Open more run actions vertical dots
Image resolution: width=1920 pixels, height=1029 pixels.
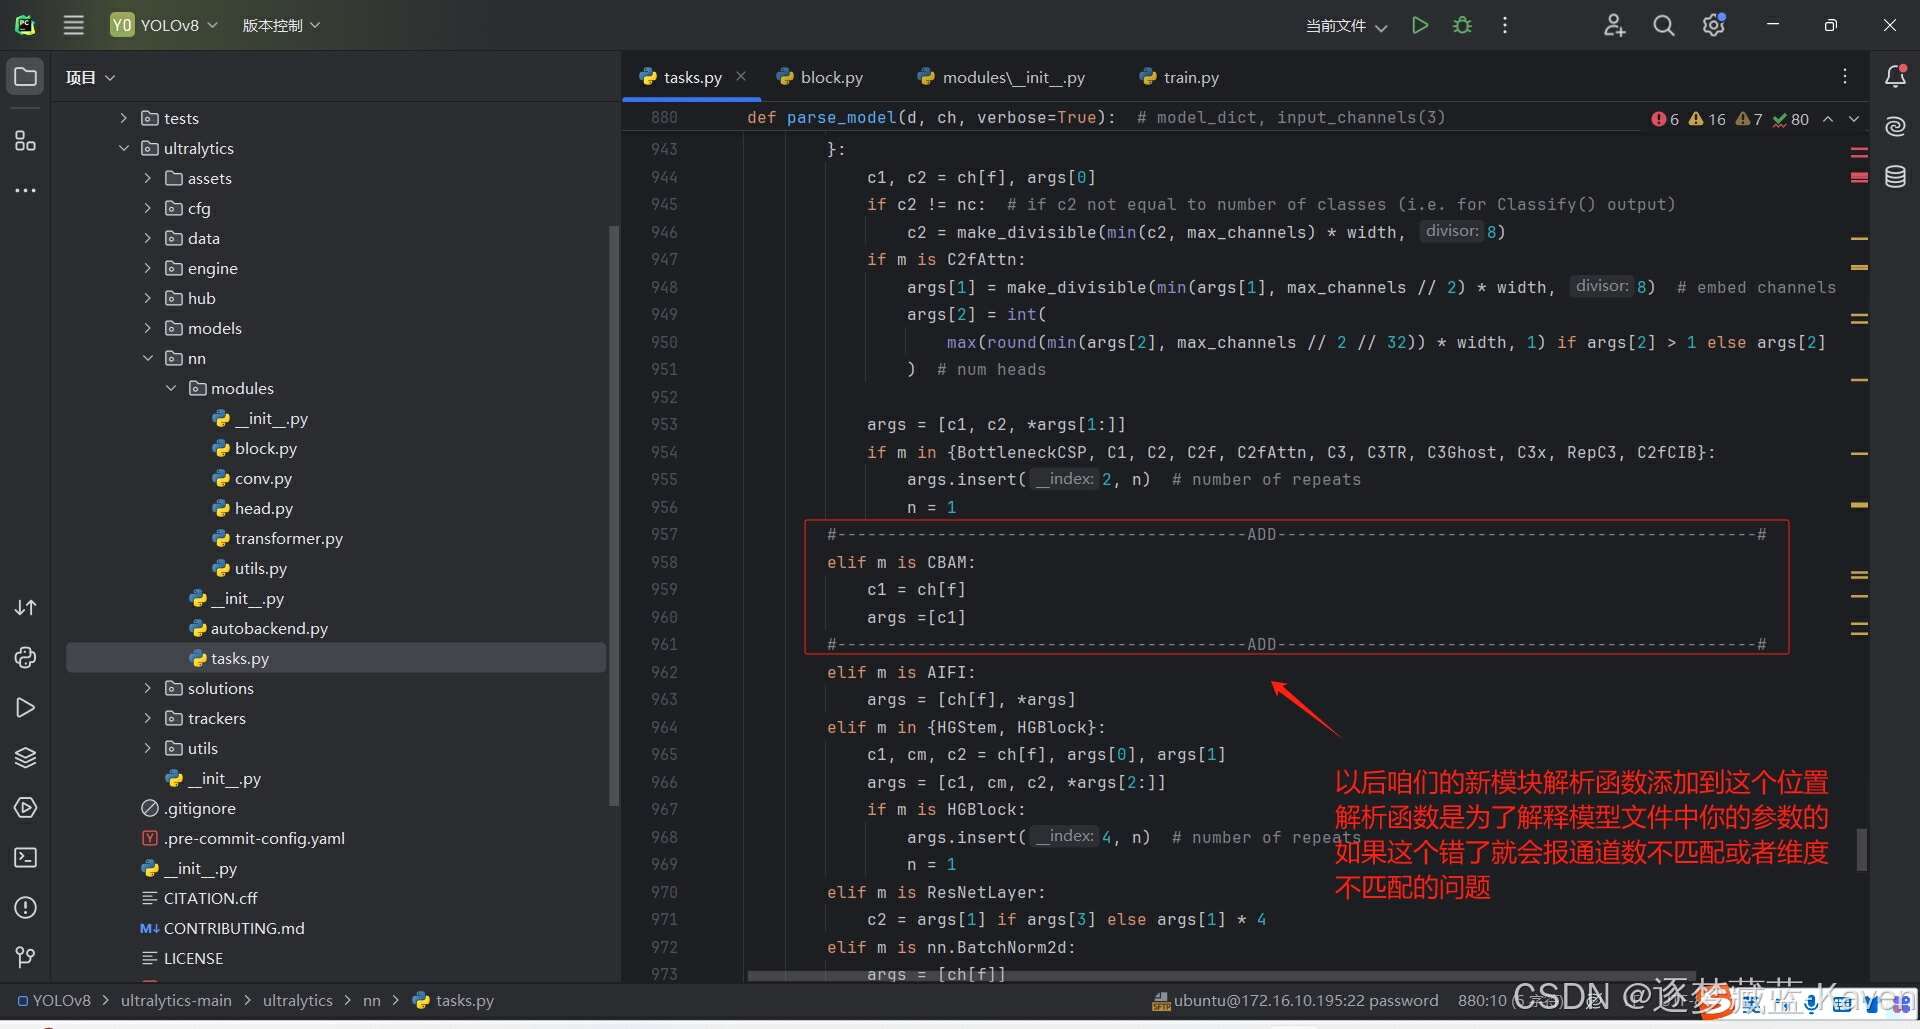1504,25
